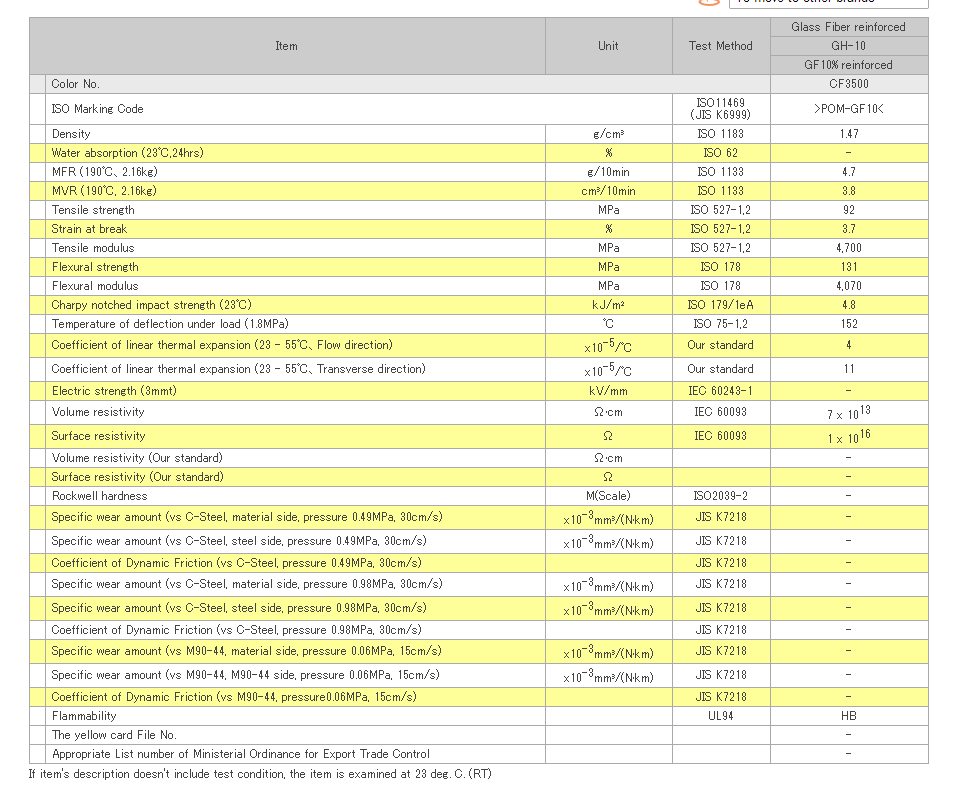Select the "Export Trade Control" list number row label
The height and width of the screenshot is (793, 965).
tap(241, 755)
